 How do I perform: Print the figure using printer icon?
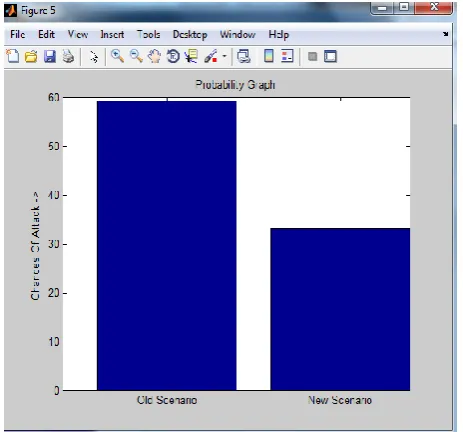click(68, 56)
